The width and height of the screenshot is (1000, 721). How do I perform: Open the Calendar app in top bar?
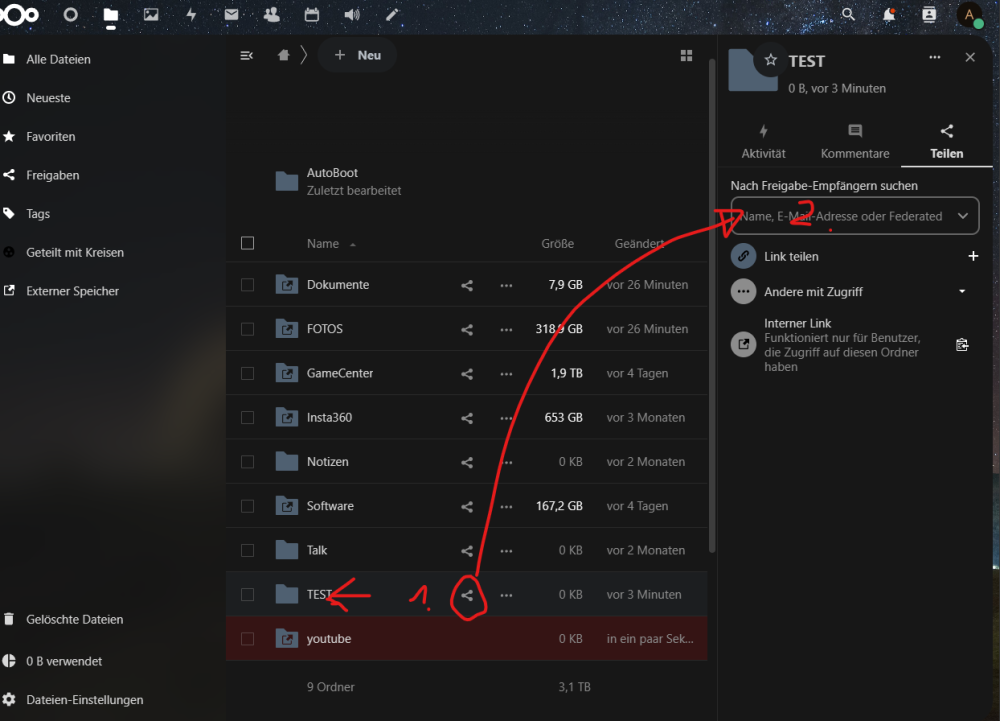pos(312,14)
